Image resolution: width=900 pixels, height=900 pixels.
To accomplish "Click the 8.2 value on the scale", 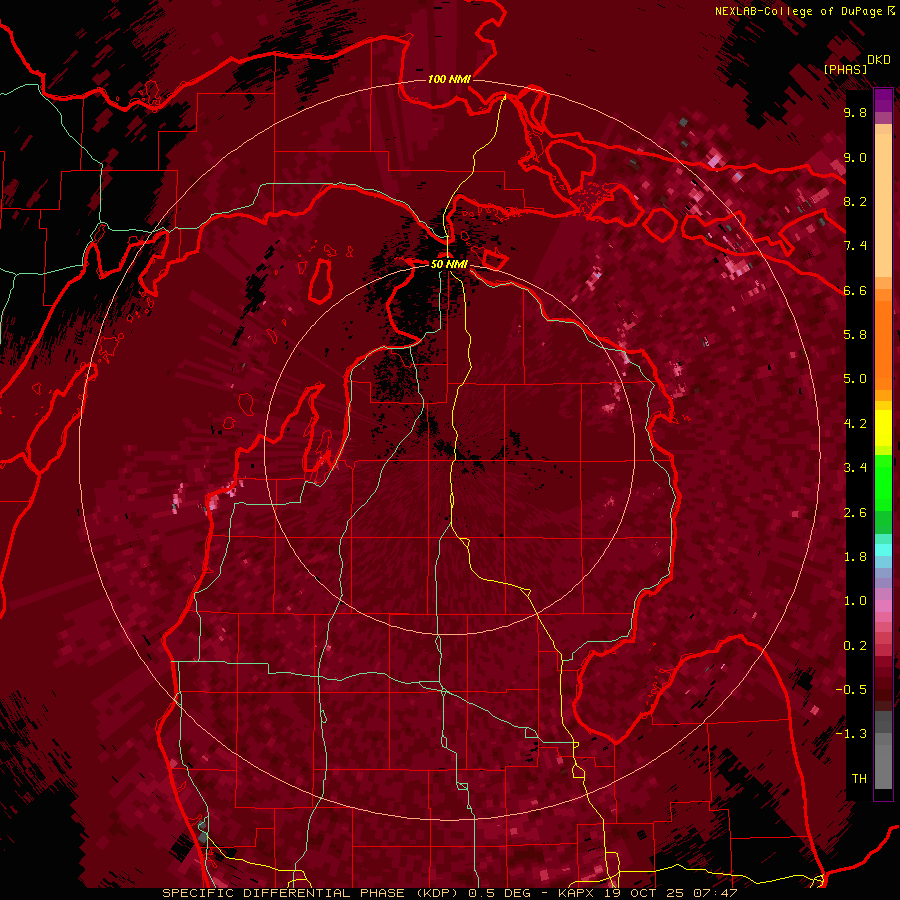I will point(855,201).
